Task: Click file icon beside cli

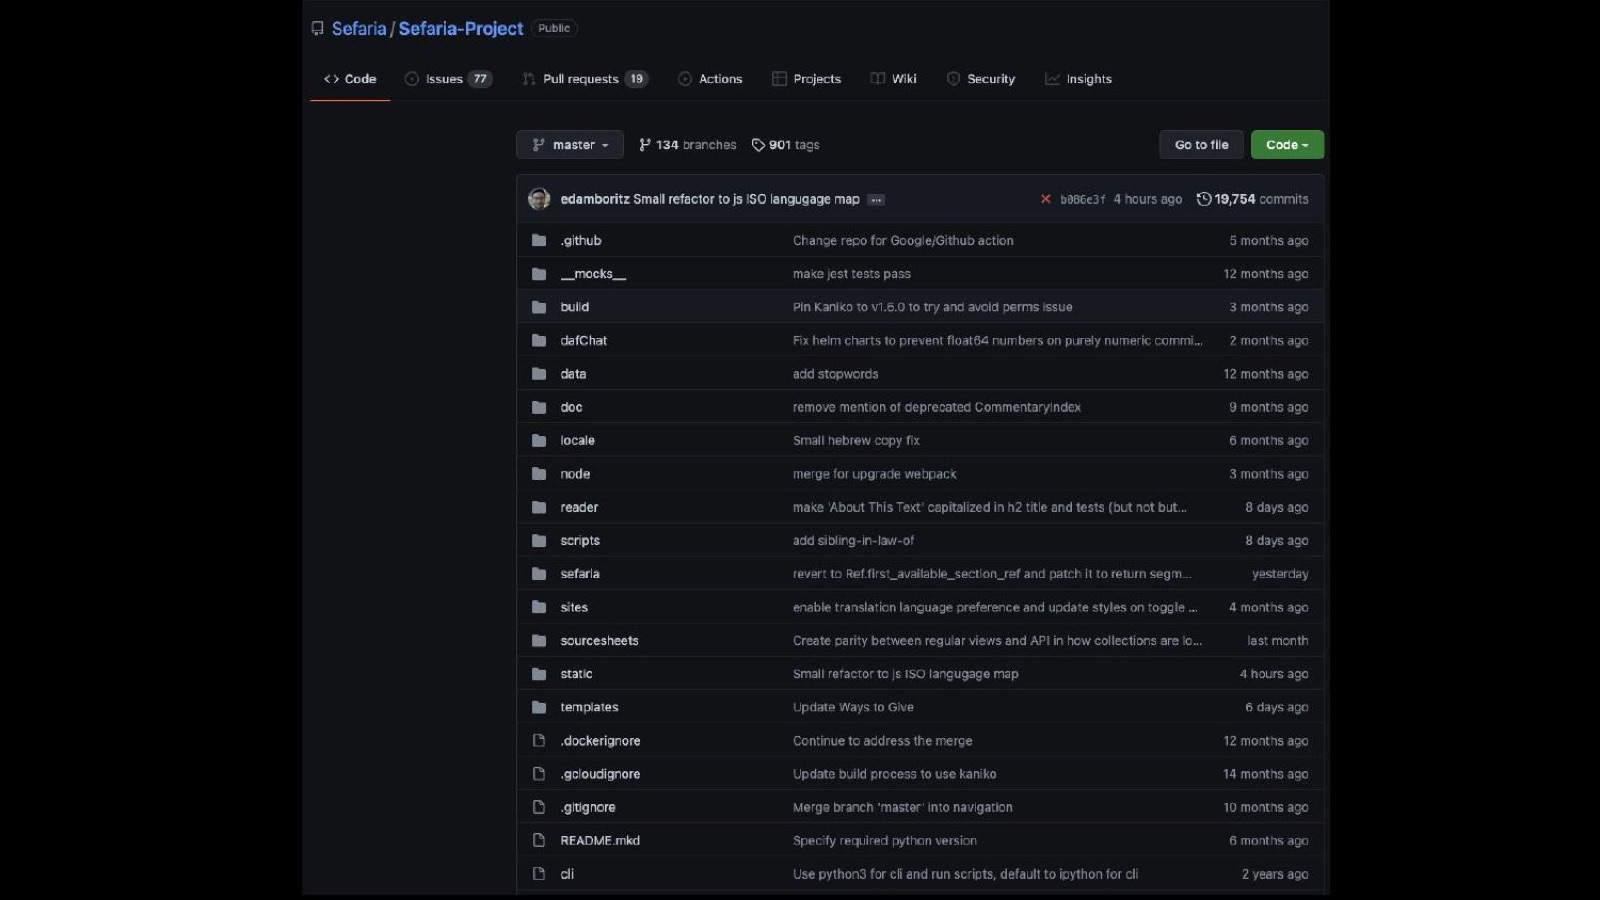Action: 539,874
